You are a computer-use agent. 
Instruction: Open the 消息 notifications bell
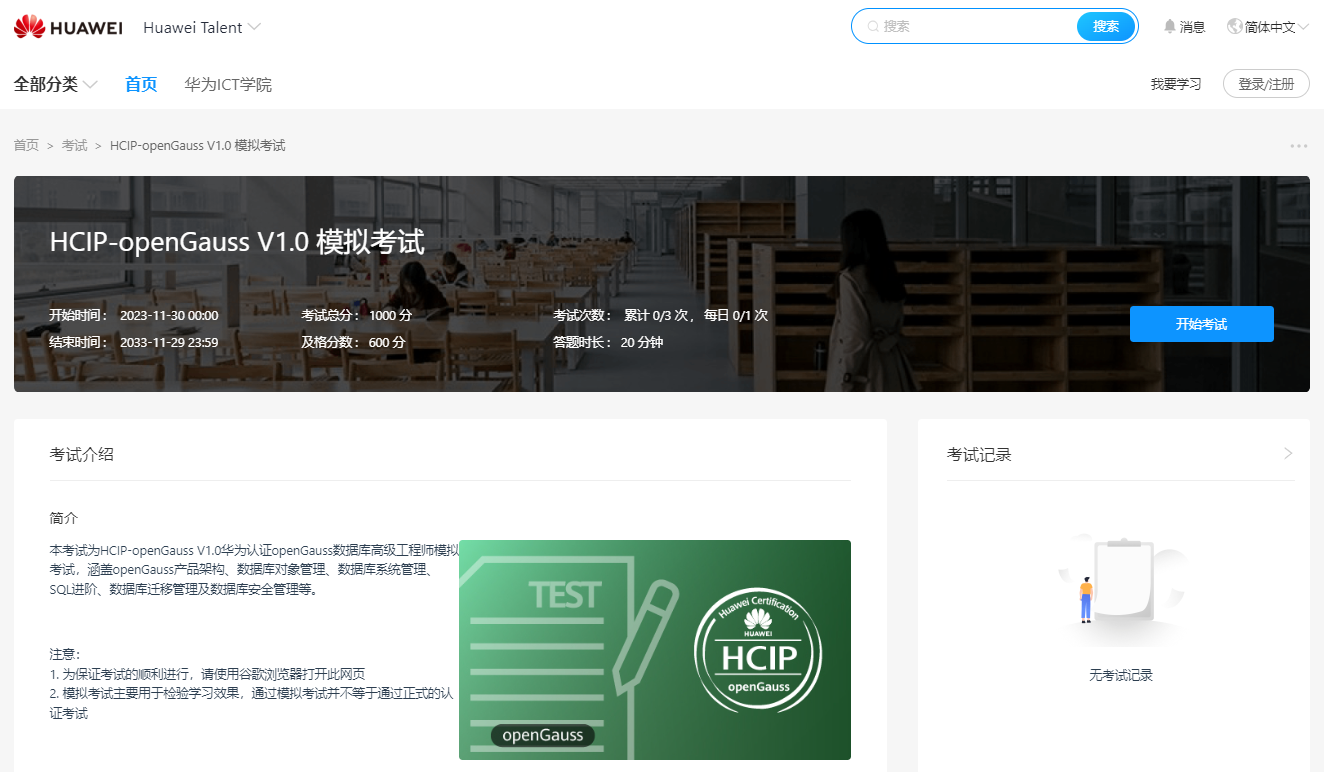click(x=1184, y=27)
